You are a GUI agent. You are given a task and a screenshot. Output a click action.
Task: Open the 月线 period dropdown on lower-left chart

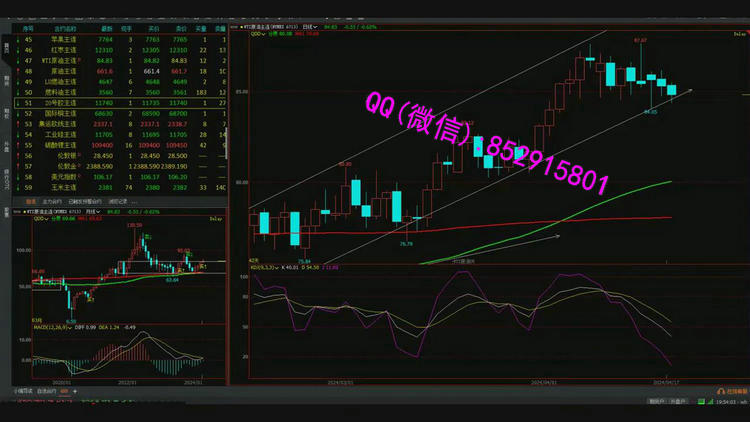96,212
